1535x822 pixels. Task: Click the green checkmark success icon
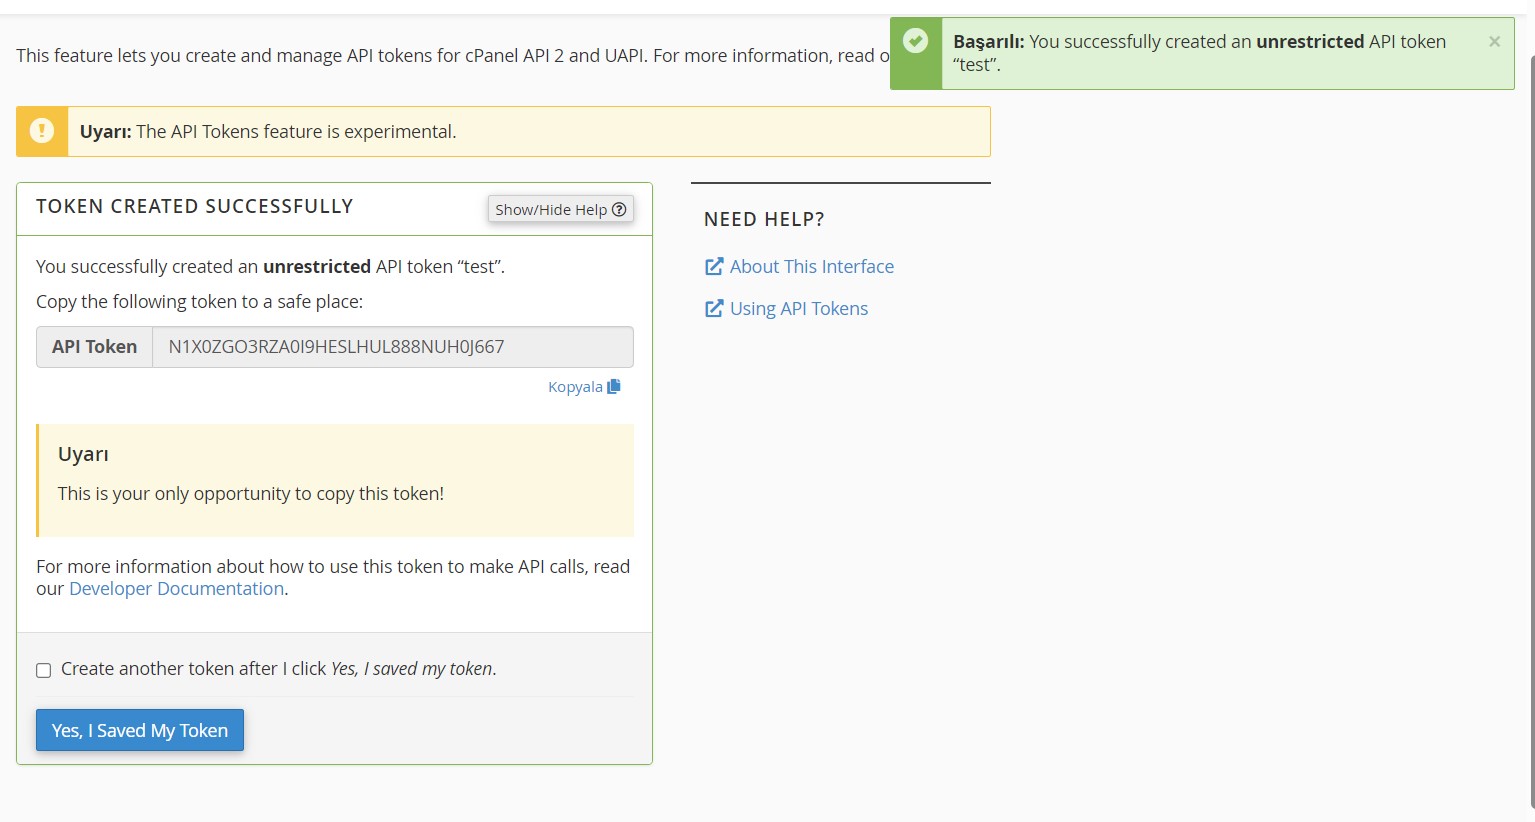[915, 41]
